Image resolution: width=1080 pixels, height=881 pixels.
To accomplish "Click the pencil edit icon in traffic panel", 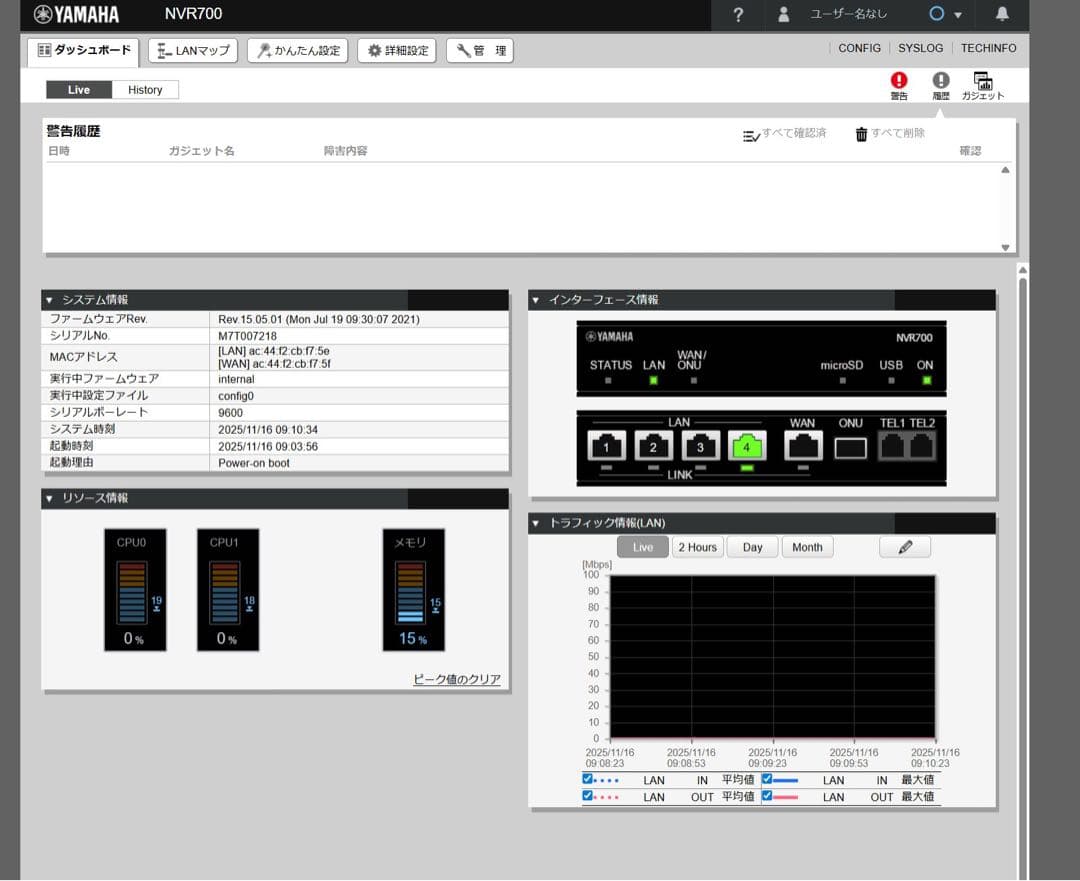I will click(x=905, y=547).
